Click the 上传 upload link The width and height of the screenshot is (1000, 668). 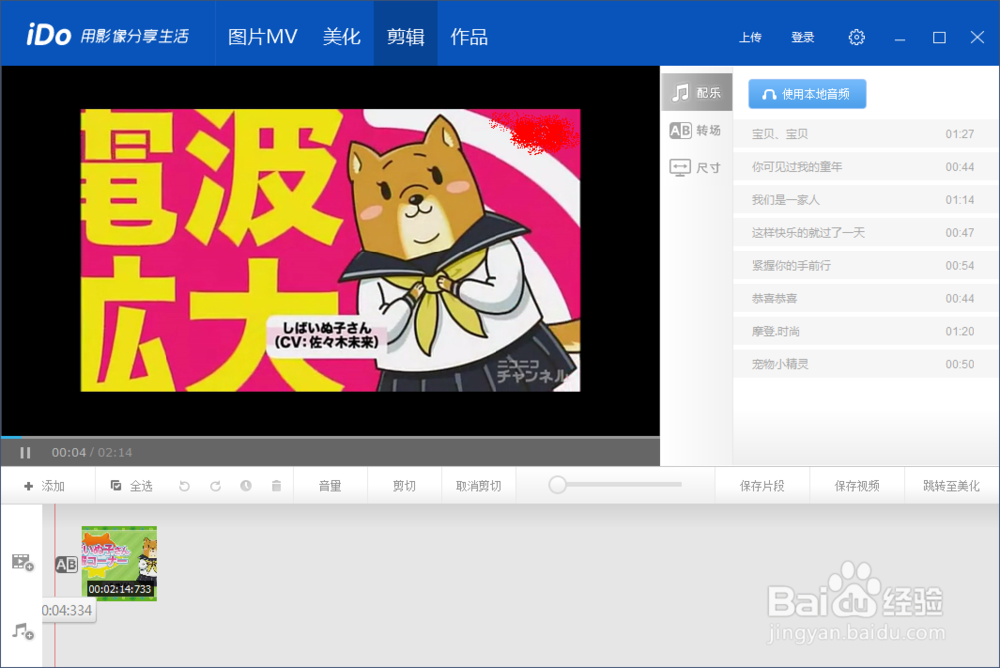click(x=750, y=37)
